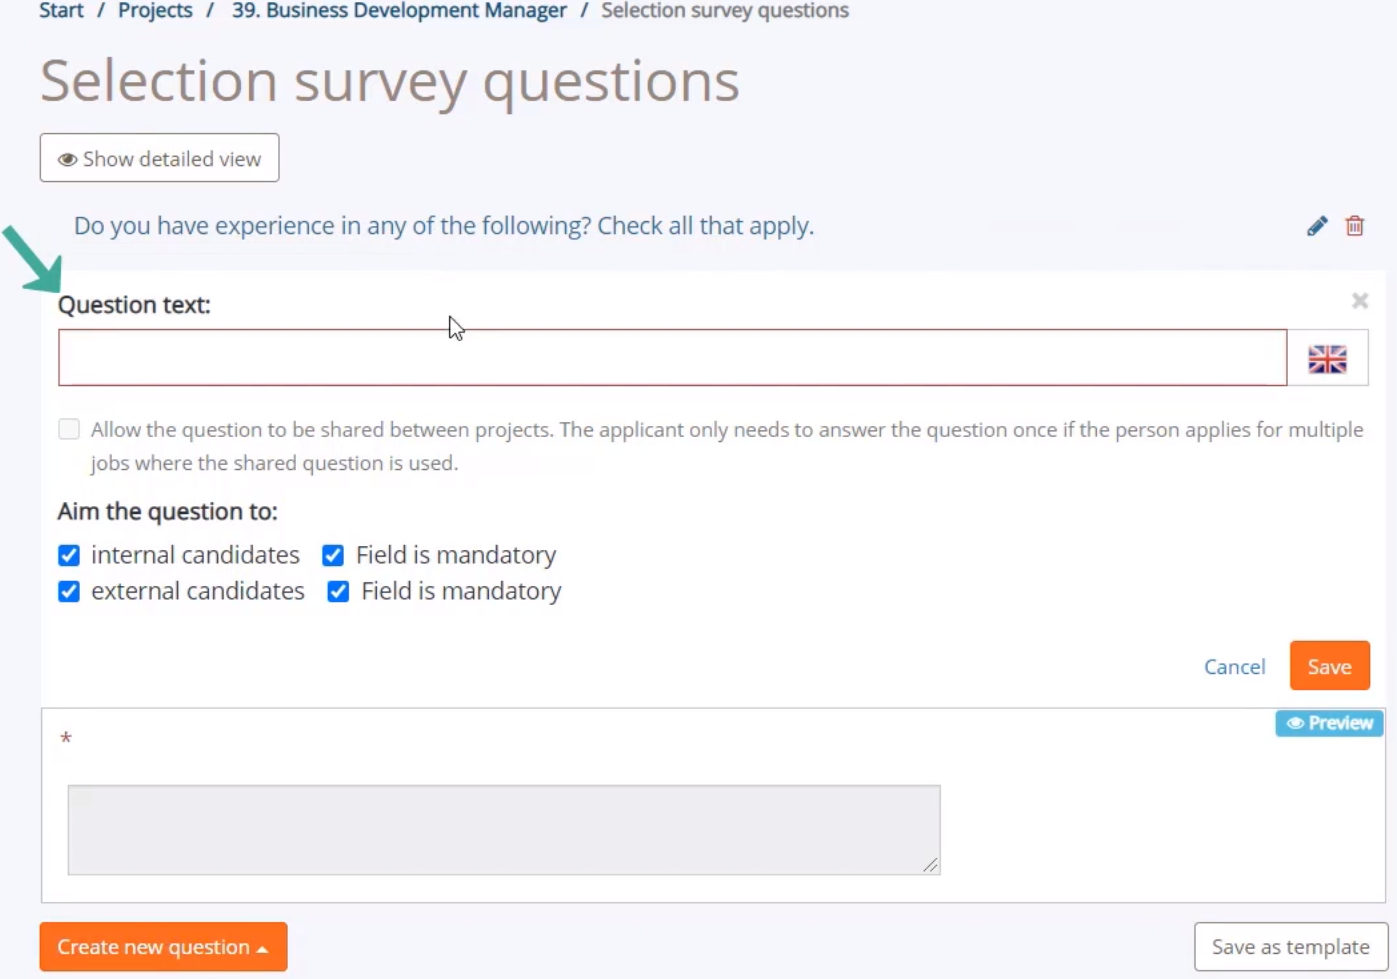Disable mandatory field for external candidates
Screen dimensions: 1397x979
(x=338, y=591)
